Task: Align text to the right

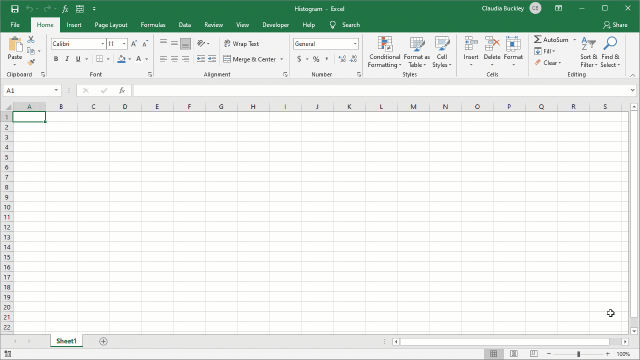Action: 185,59
